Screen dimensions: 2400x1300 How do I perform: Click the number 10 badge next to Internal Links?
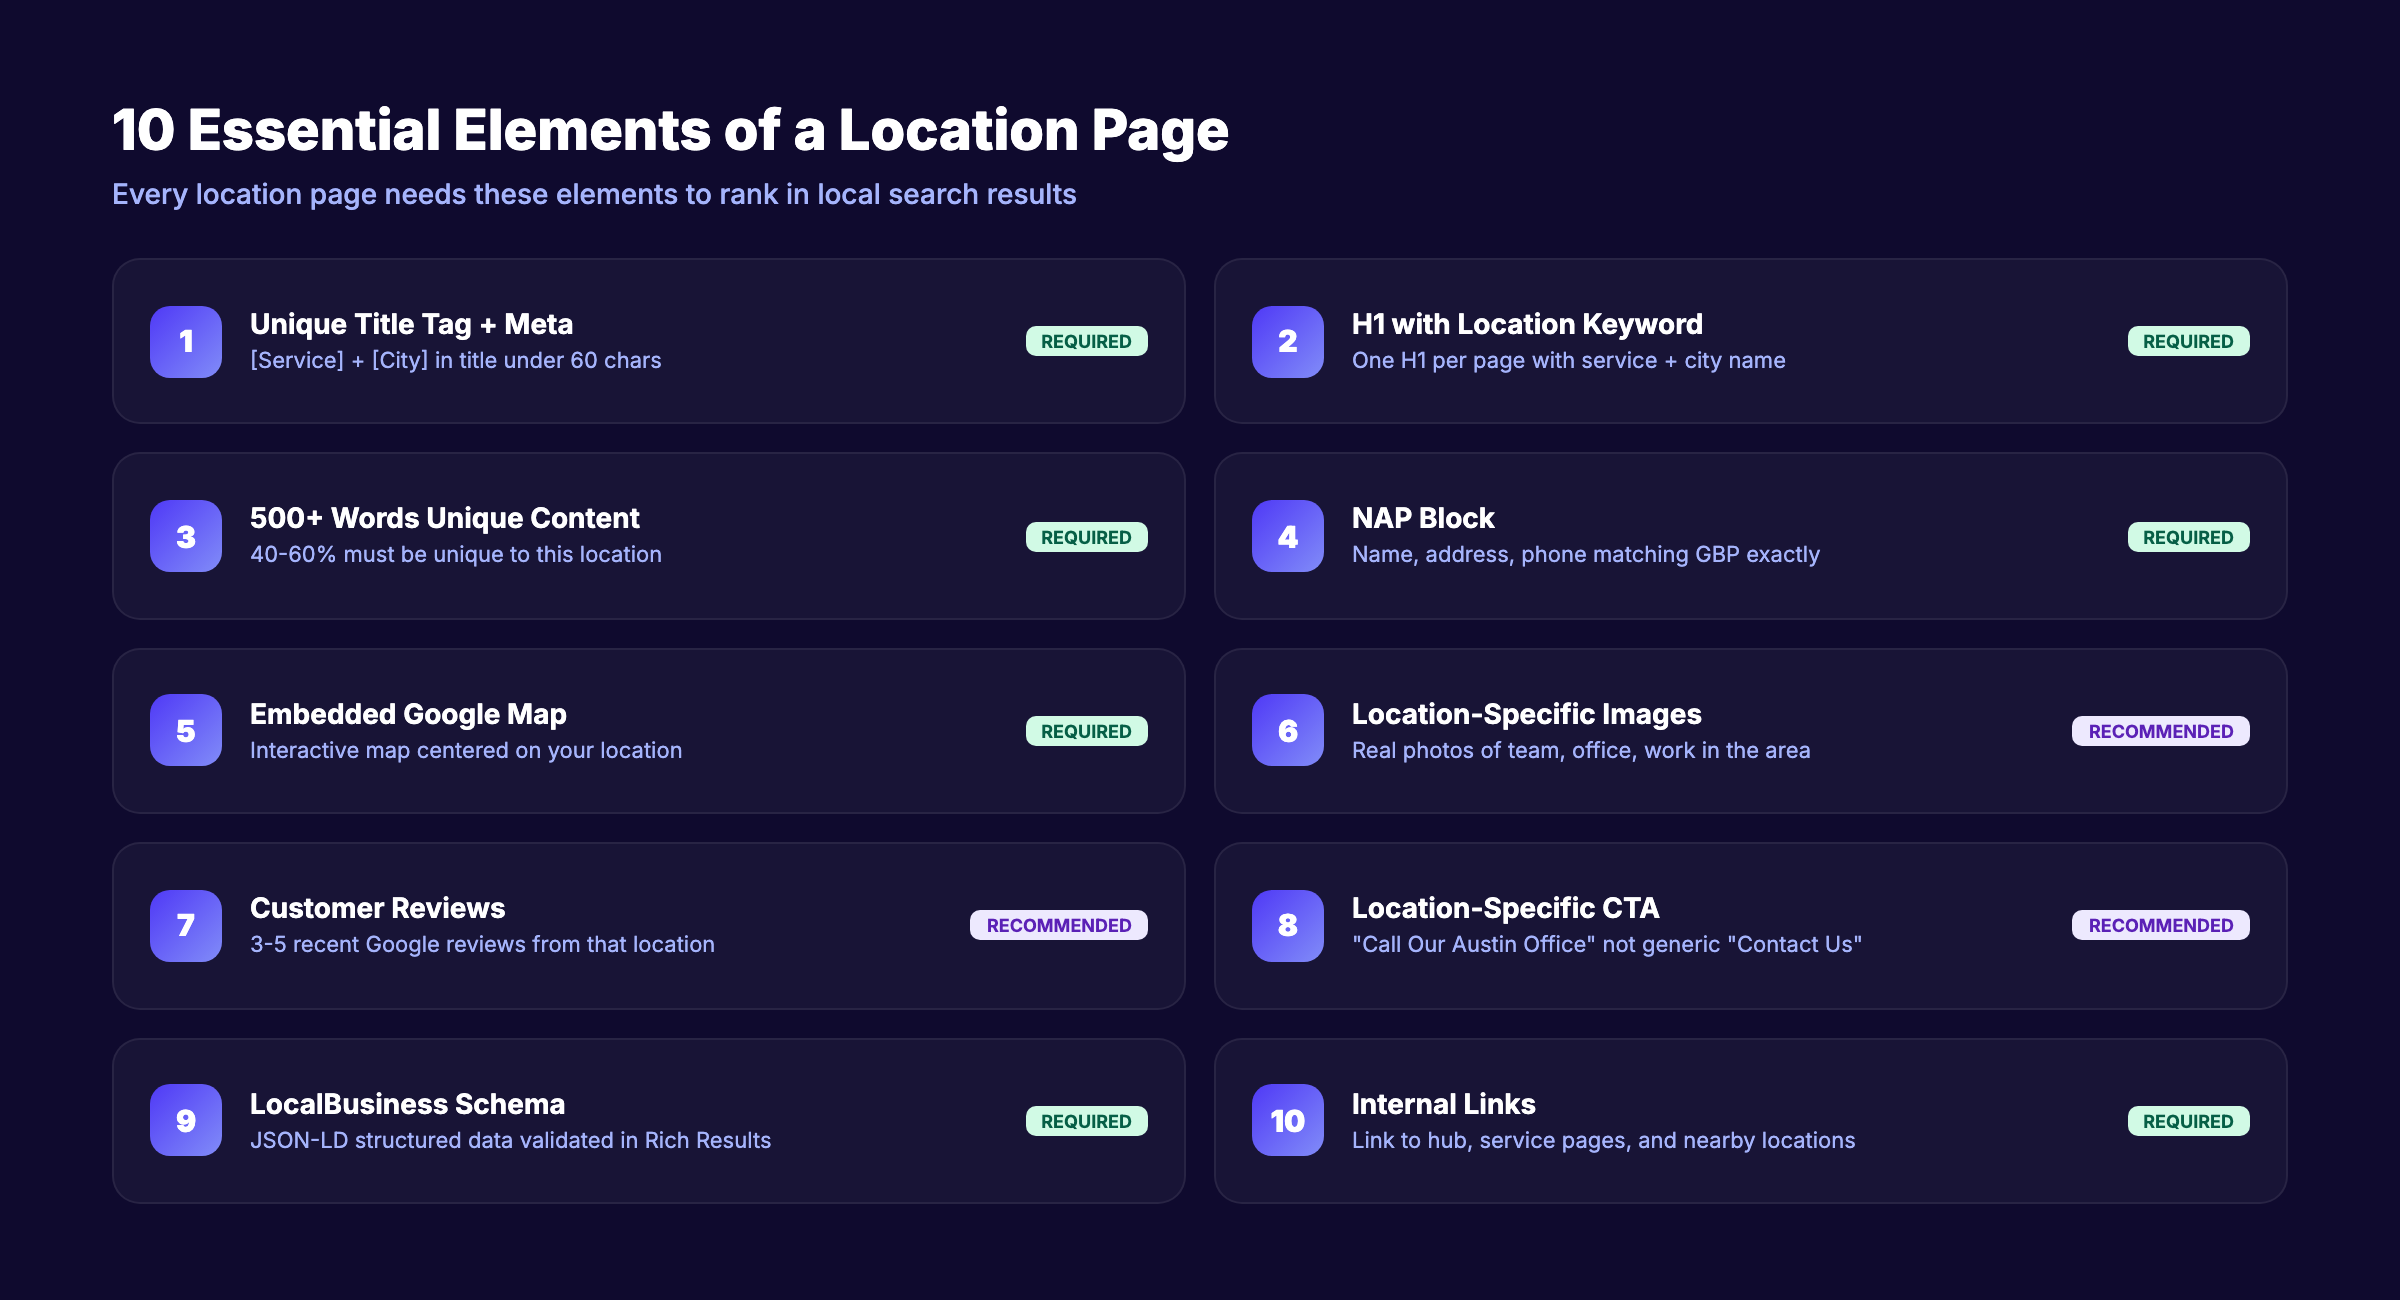click(x=1286, y=1120)
